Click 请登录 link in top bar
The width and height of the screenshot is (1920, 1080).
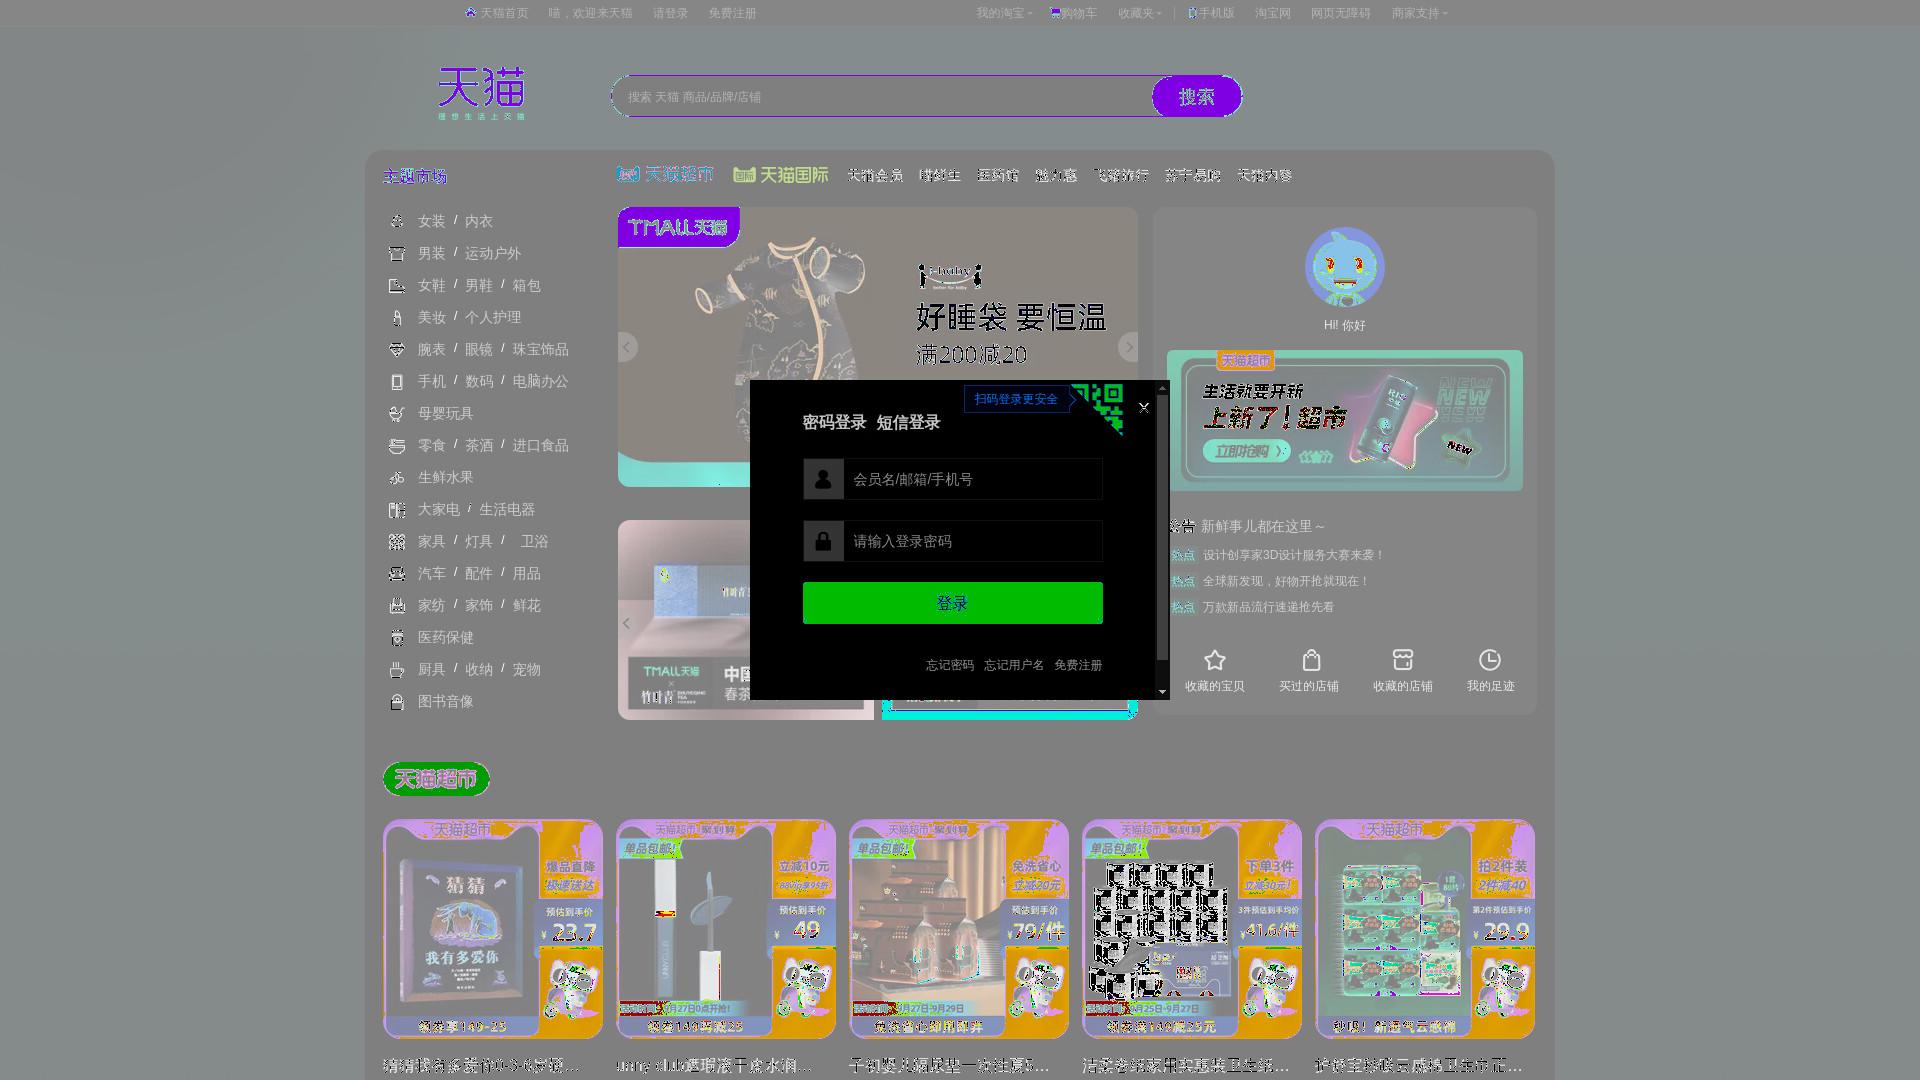click(670, 13)
